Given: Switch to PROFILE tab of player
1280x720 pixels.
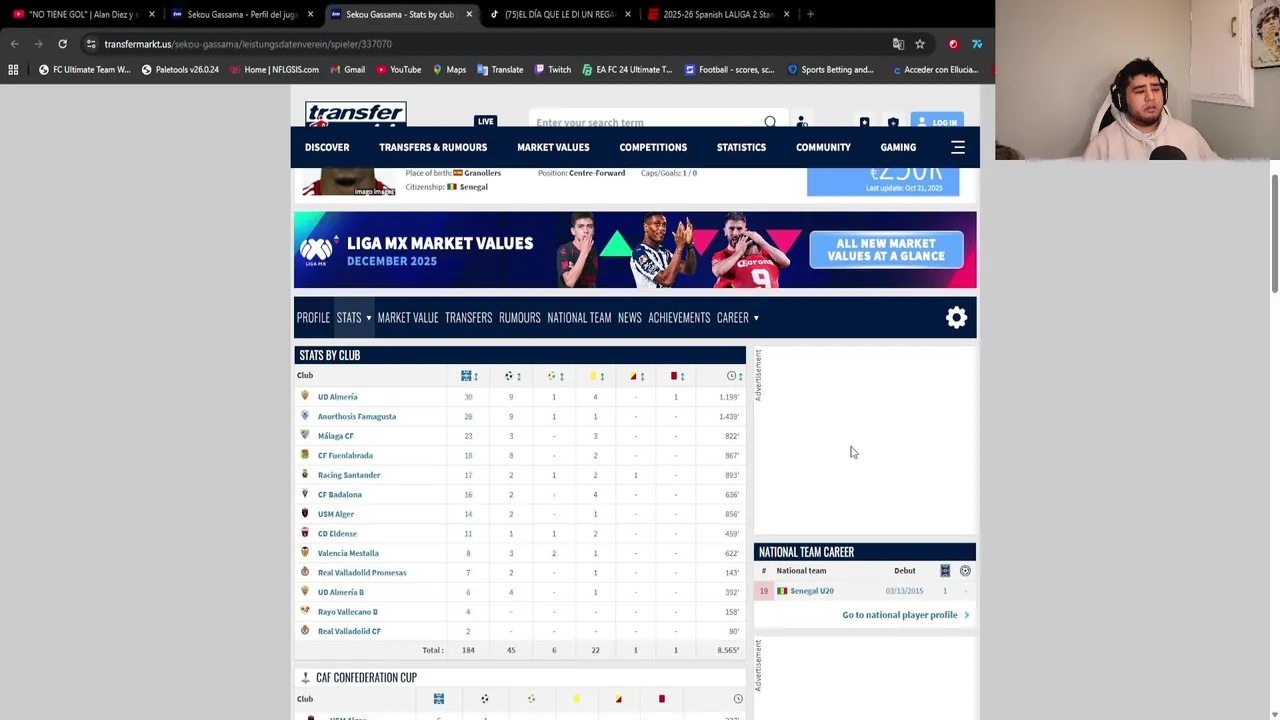Looking at the screenshot, I should (313, 318).
